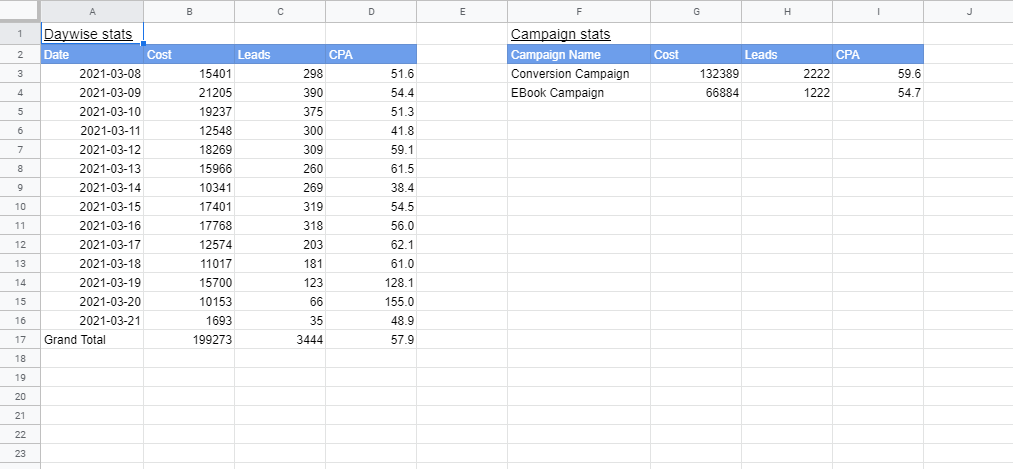Click the cell with leads 3444
This screenshot has height=469, width=1013.
[x=280, y=339]
